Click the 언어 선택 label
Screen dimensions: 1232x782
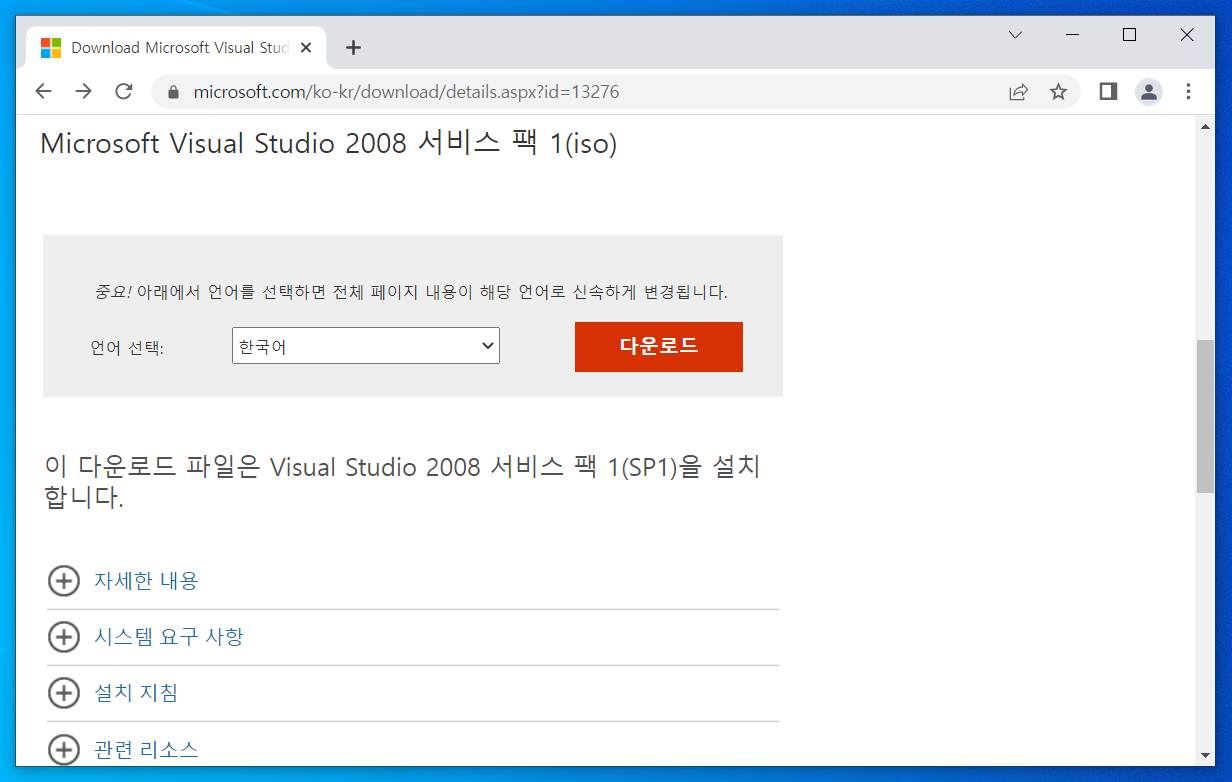[x=127, y=348]
